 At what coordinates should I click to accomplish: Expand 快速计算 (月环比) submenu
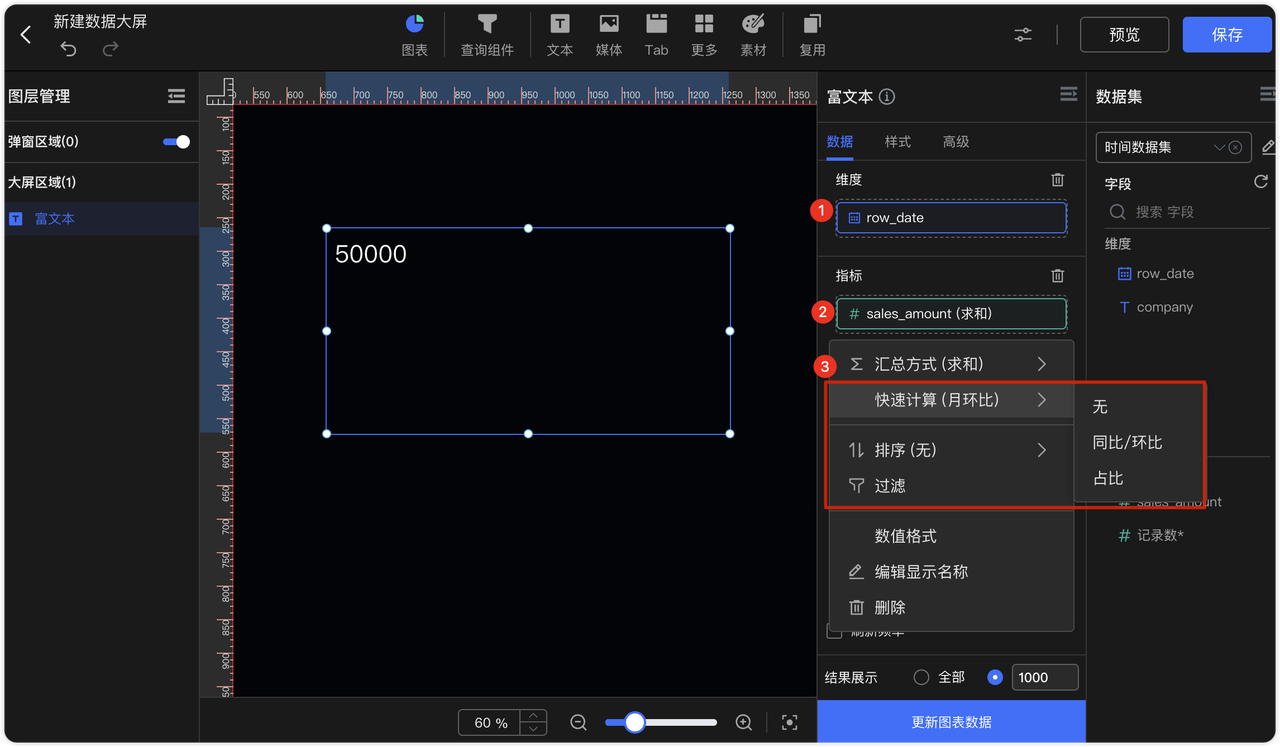(951, 400)
